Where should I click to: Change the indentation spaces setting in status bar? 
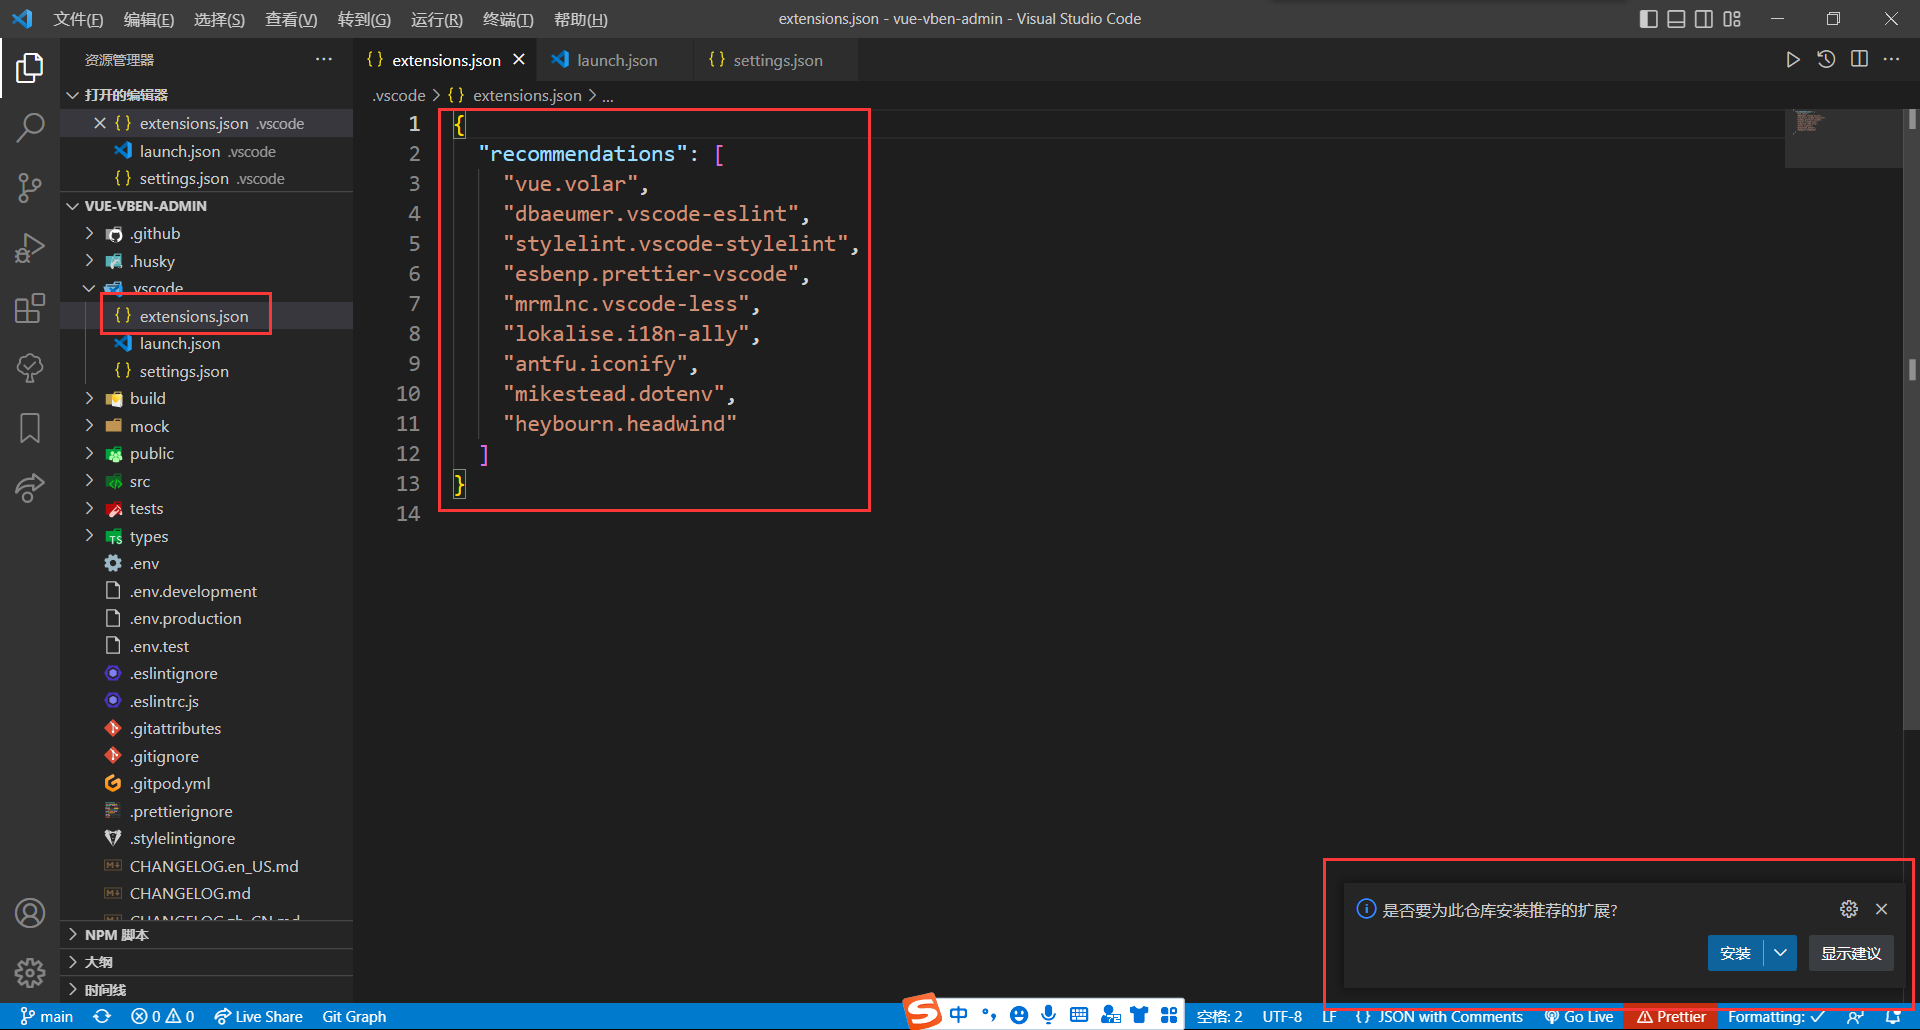click(1219, 1016)
